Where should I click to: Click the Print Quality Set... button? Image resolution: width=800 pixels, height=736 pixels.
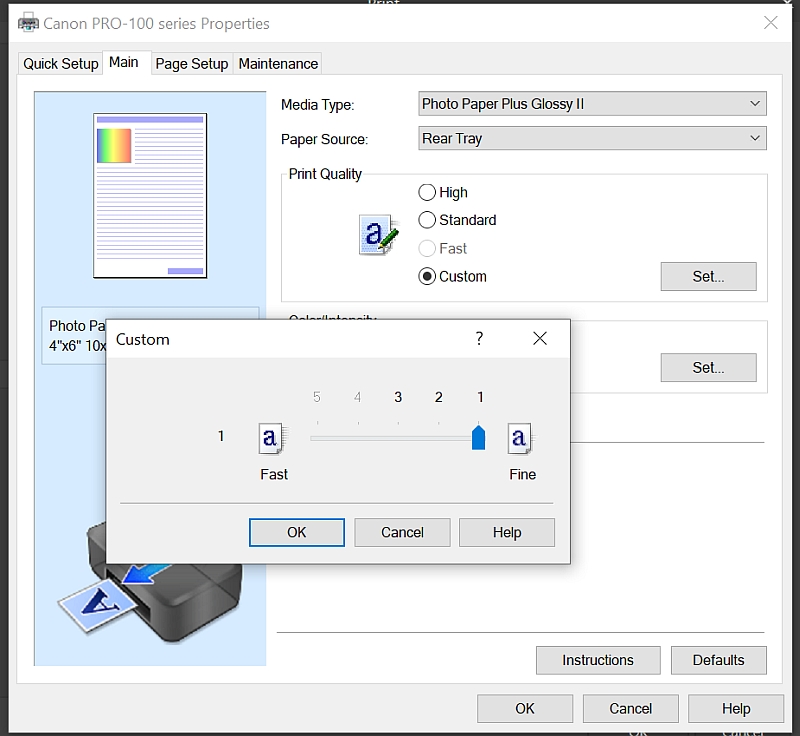pos(708,277)
